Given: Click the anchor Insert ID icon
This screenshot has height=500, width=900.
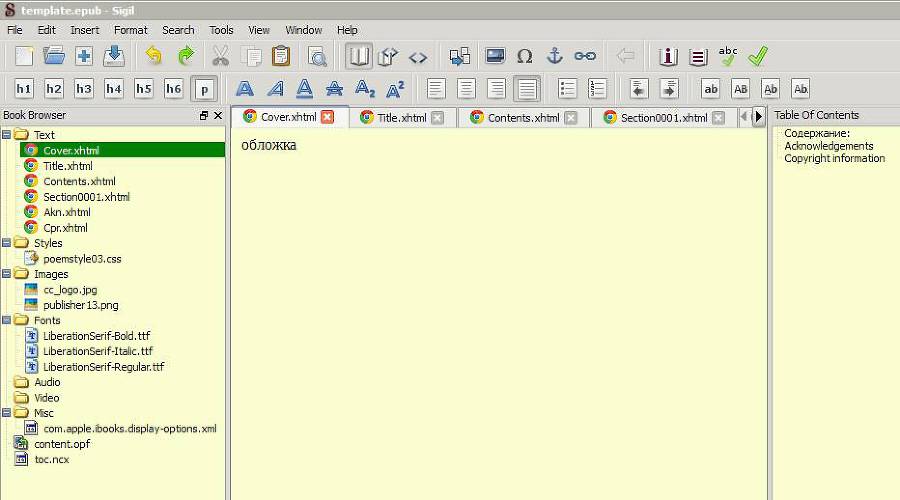Looking at the screenshot, I should tap(554, 56).
